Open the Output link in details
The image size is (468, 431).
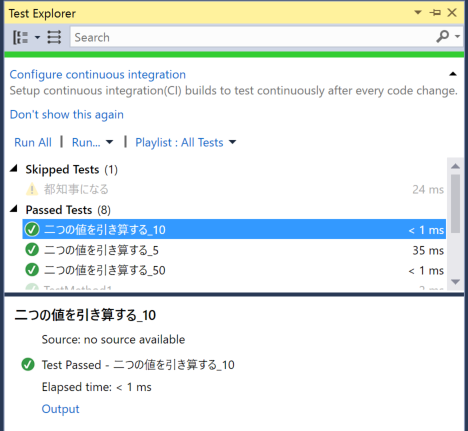[x=60, y=409]
